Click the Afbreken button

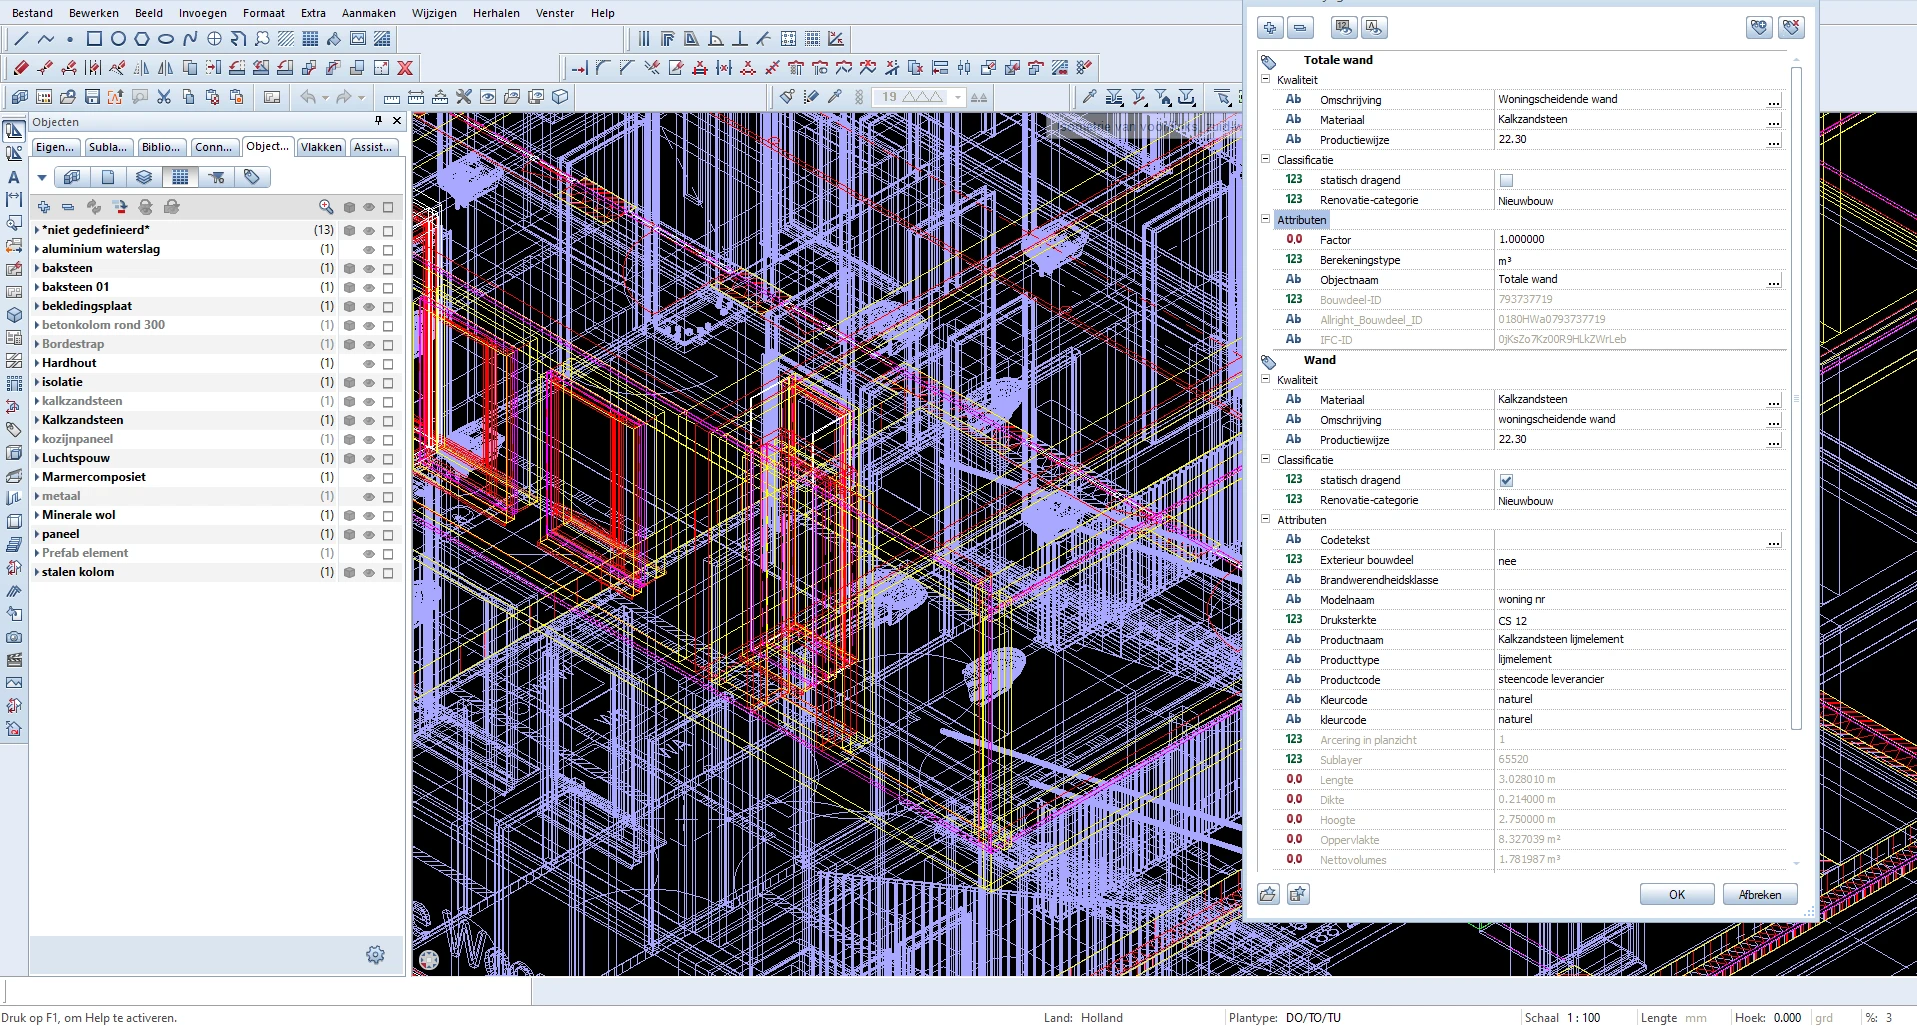click(1760, 895)
